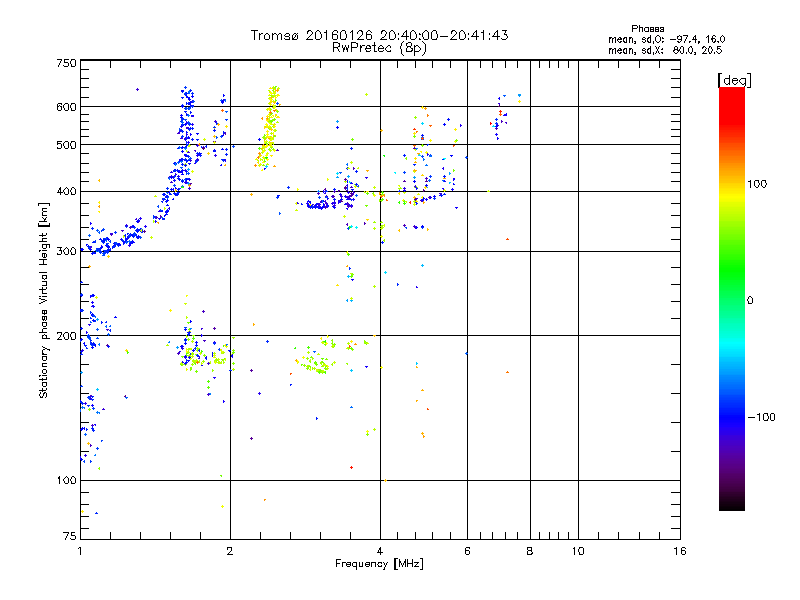Viewport: 800px width, 600px height.
Task: Click the y-axis '75' tick label
Action: 70,536
